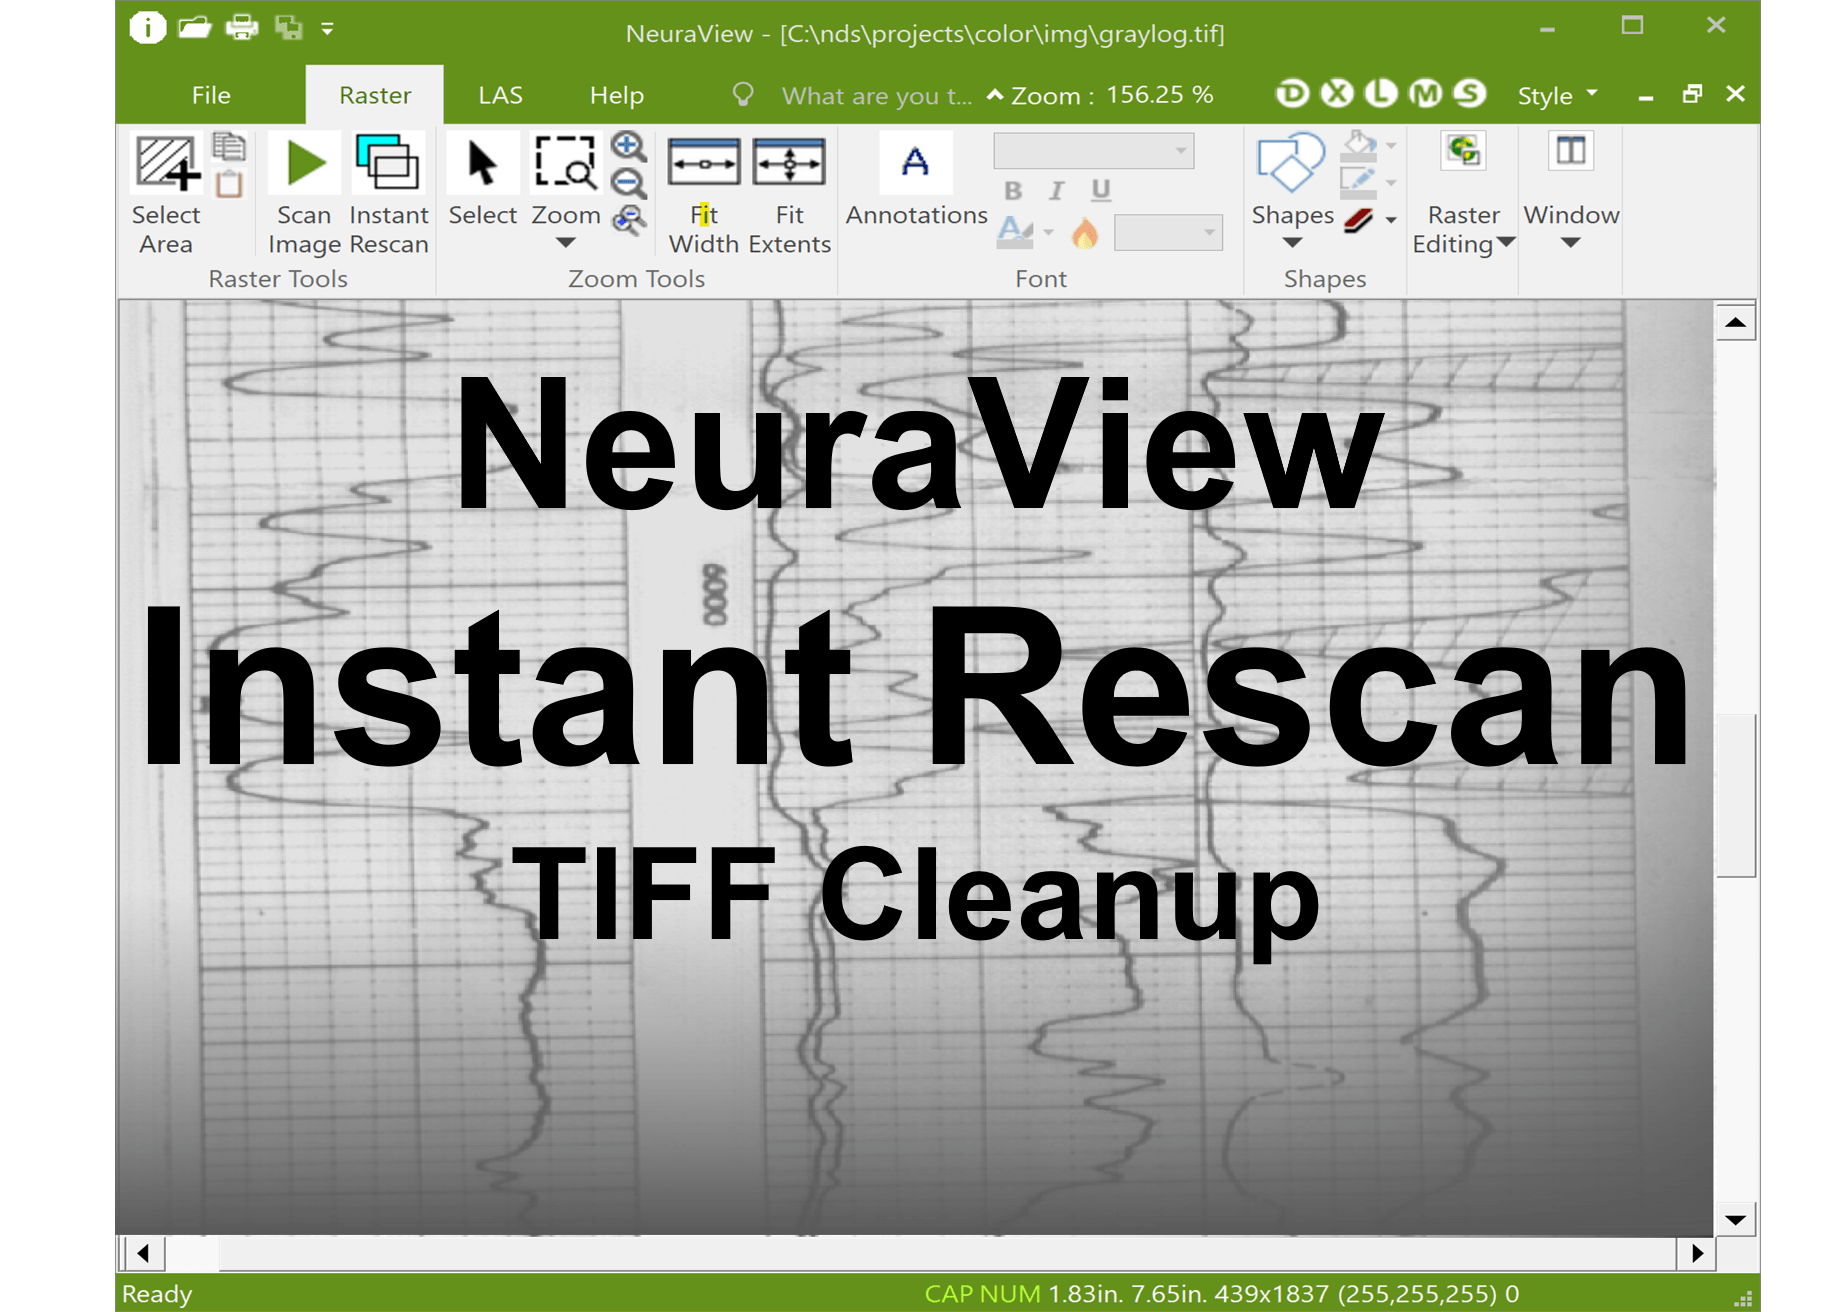Click '439x1837' in the status bar
This screenshot has width=1833, height=1312.
1271,1294
